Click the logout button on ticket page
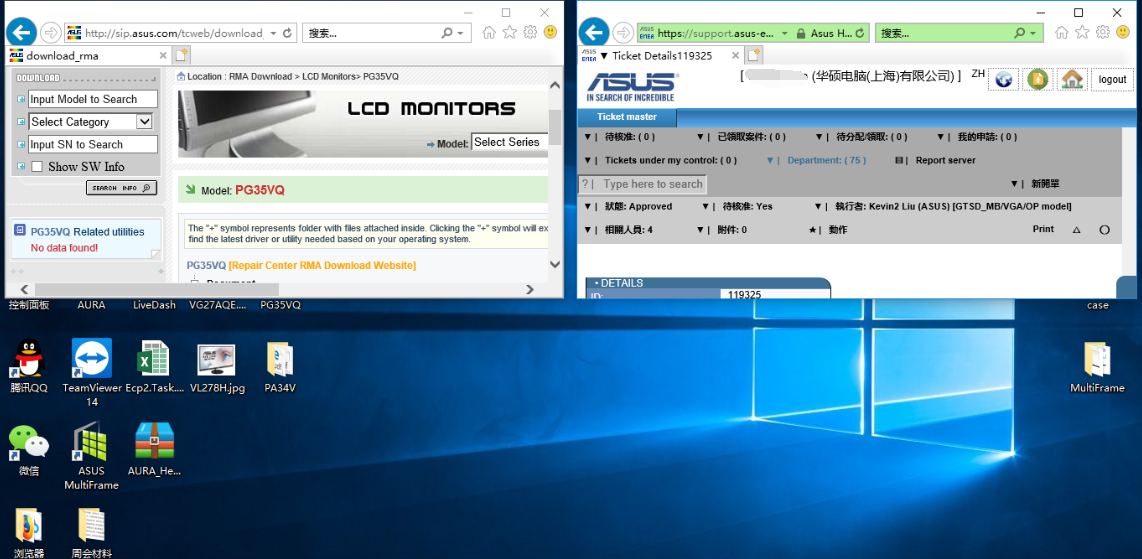Screen dimensions: 1142x559 1112,79
